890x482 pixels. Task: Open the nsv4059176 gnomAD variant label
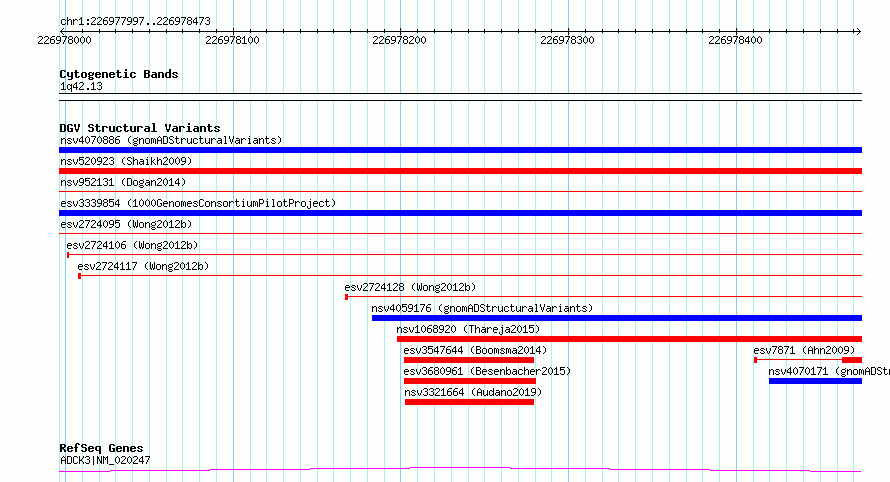(482, 308)
